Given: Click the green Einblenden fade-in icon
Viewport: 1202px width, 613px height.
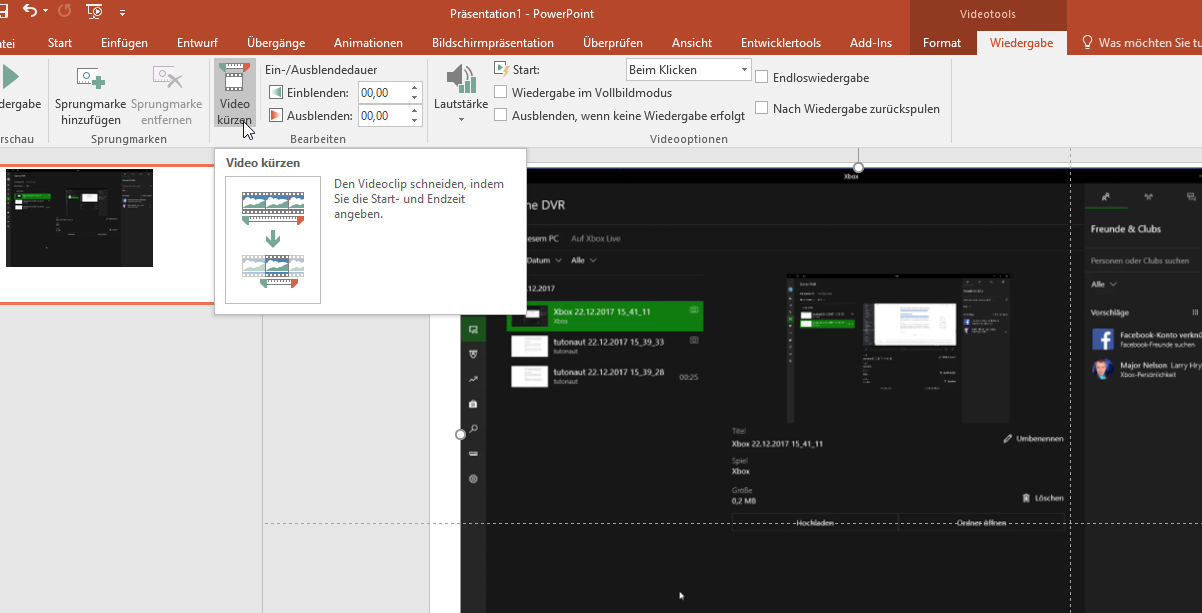Looking at the screenshot, I should coord(275,92).
